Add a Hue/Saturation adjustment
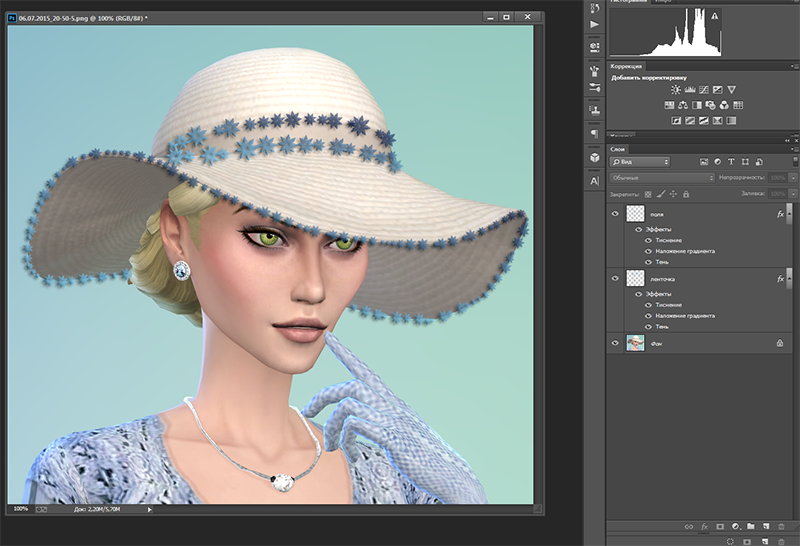 point(669,105)
